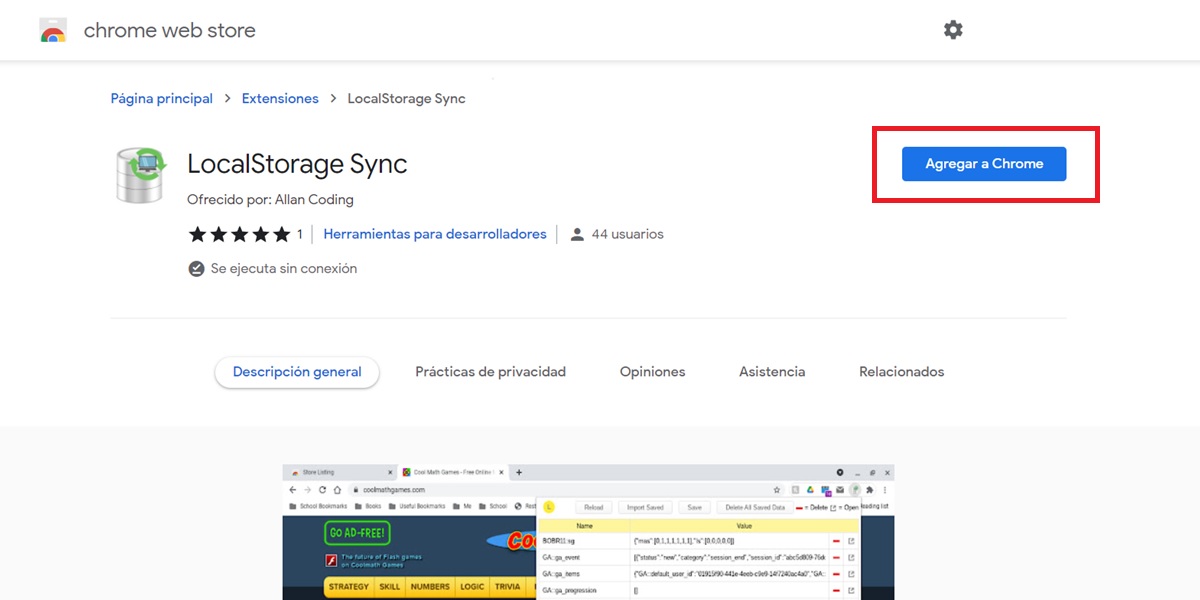
Task: Open the Prácticas de privacidad tab
Action: [x=490, y=371]
